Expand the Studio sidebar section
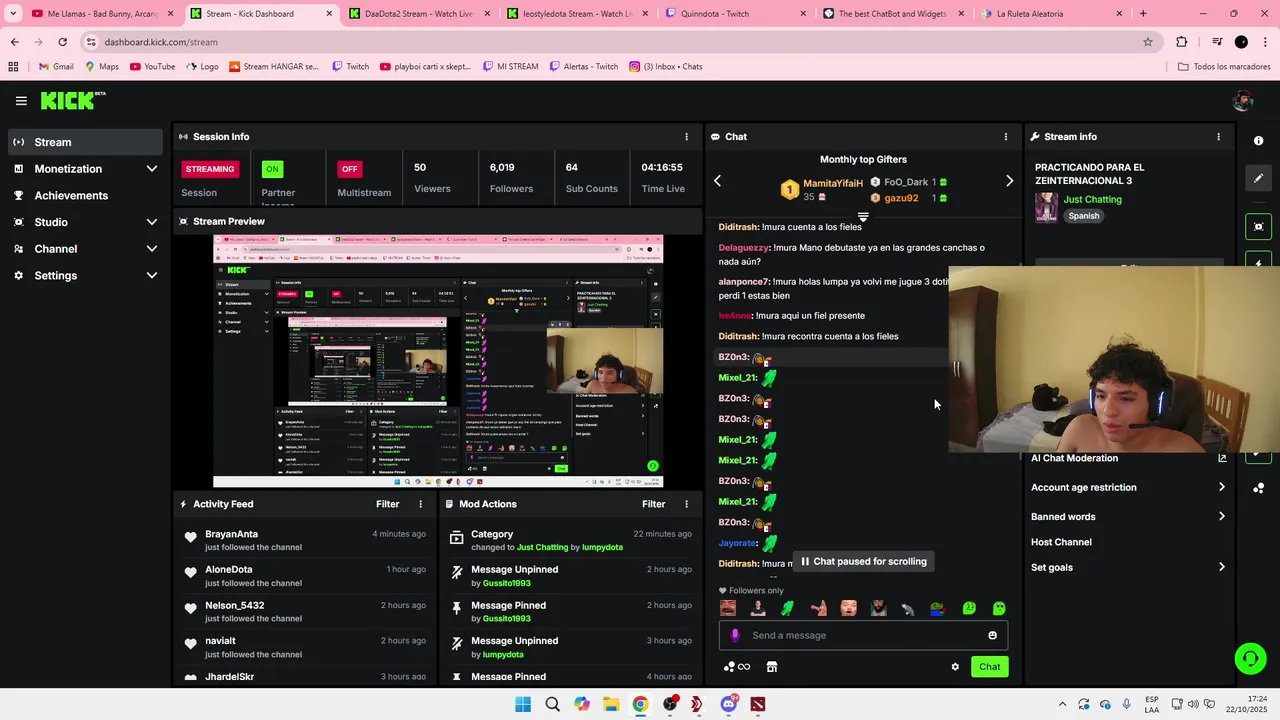The height and width of the screenshot is (720, 1280). [x=152, y=222]
